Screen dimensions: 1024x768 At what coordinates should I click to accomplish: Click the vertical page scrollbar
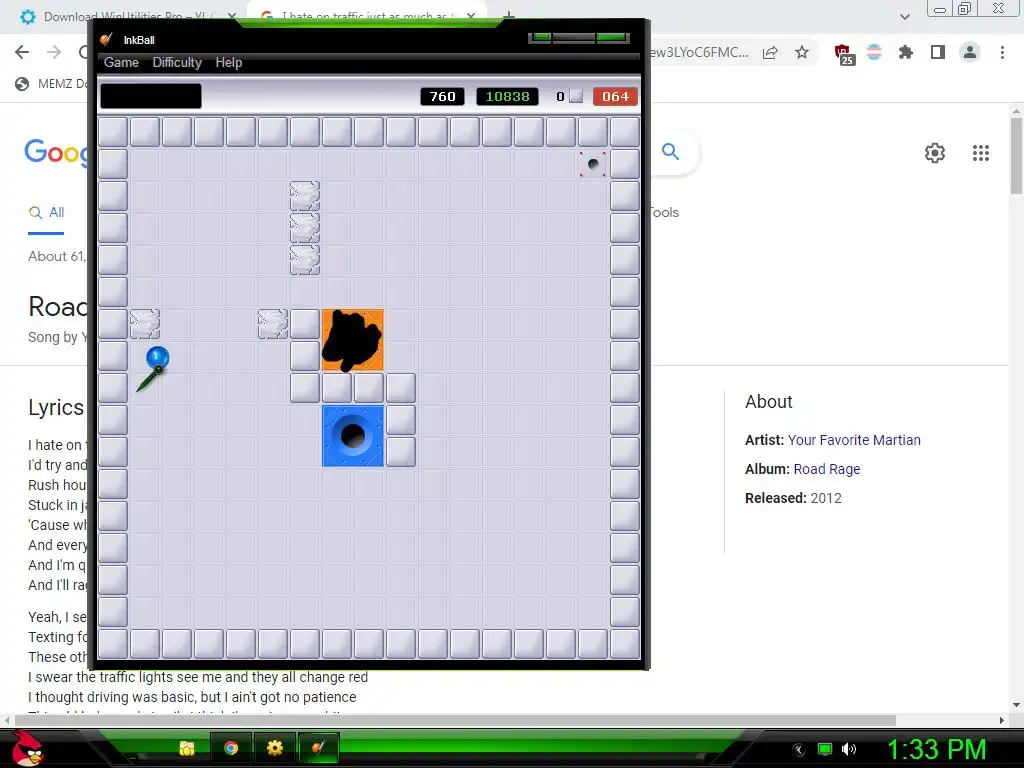coord(1016,155)
